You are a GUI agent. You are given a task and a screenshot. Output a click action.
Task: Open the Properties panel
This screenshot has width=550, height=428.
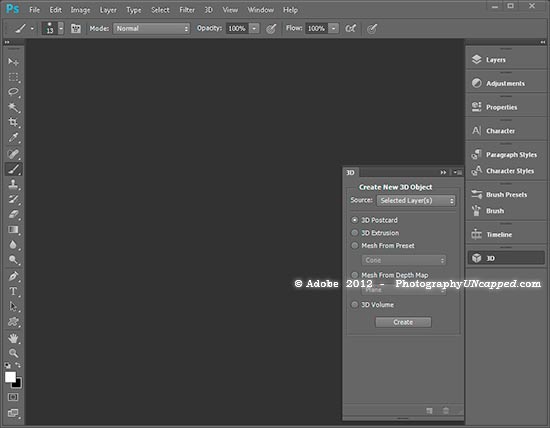click(506, 107)
